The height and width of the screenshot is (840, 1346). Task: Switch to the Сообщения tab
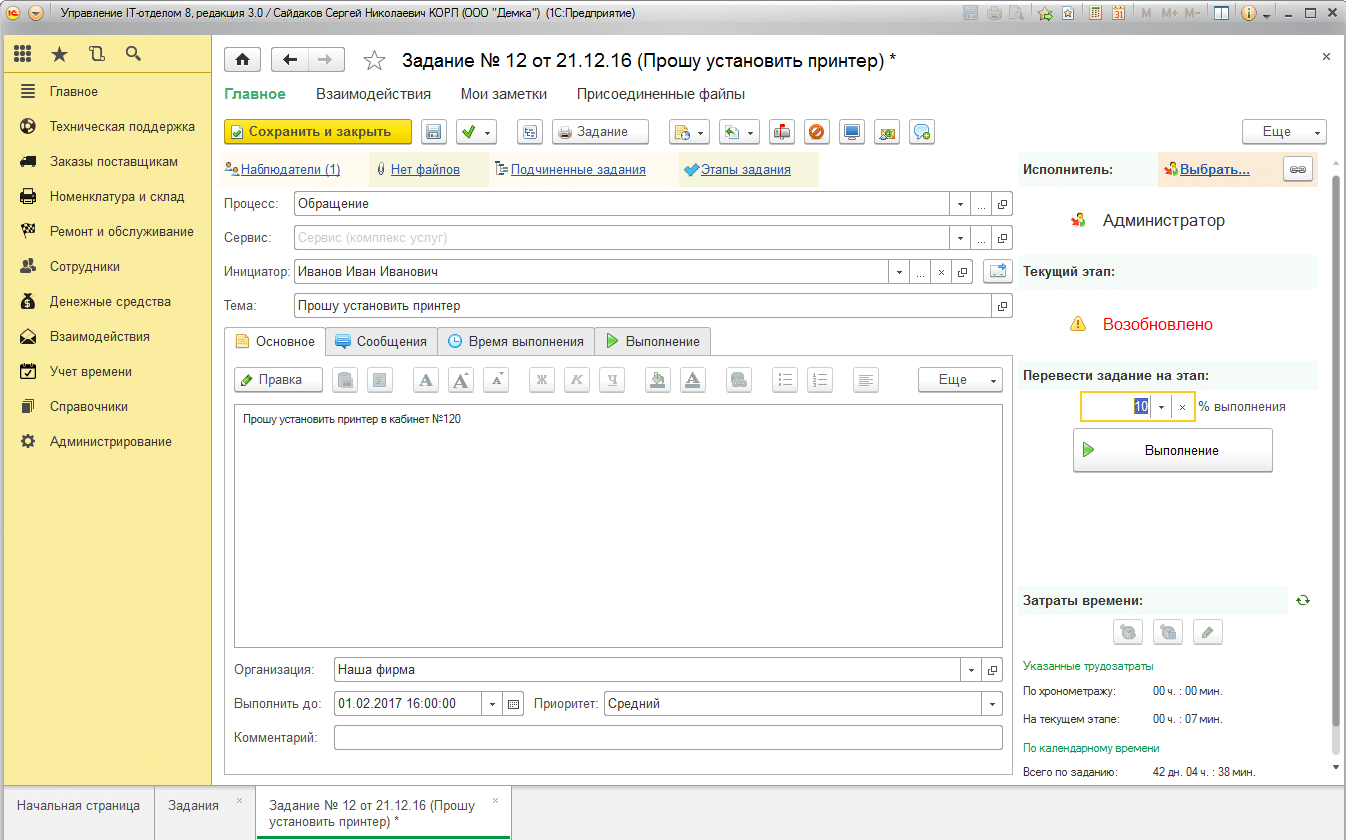tap(381, 341)
